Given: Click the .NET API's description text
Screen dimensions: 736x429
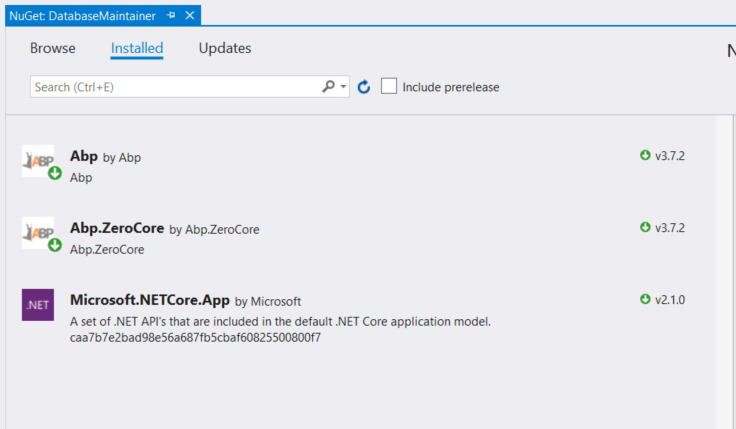Looking at the screenshot, I should (280, 322).
